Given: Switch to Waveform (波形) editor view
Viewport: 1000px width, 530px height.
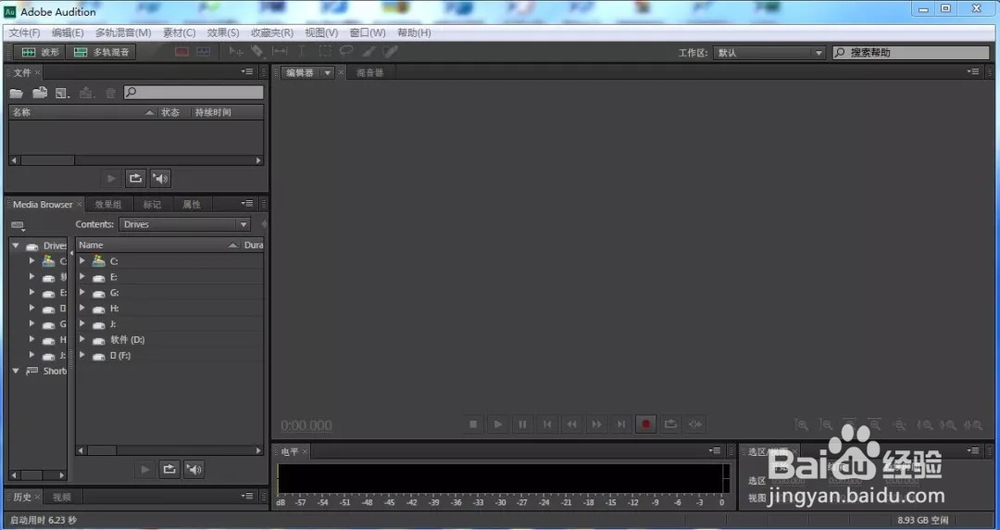Looking at the screenshot, I should point(39,52).
